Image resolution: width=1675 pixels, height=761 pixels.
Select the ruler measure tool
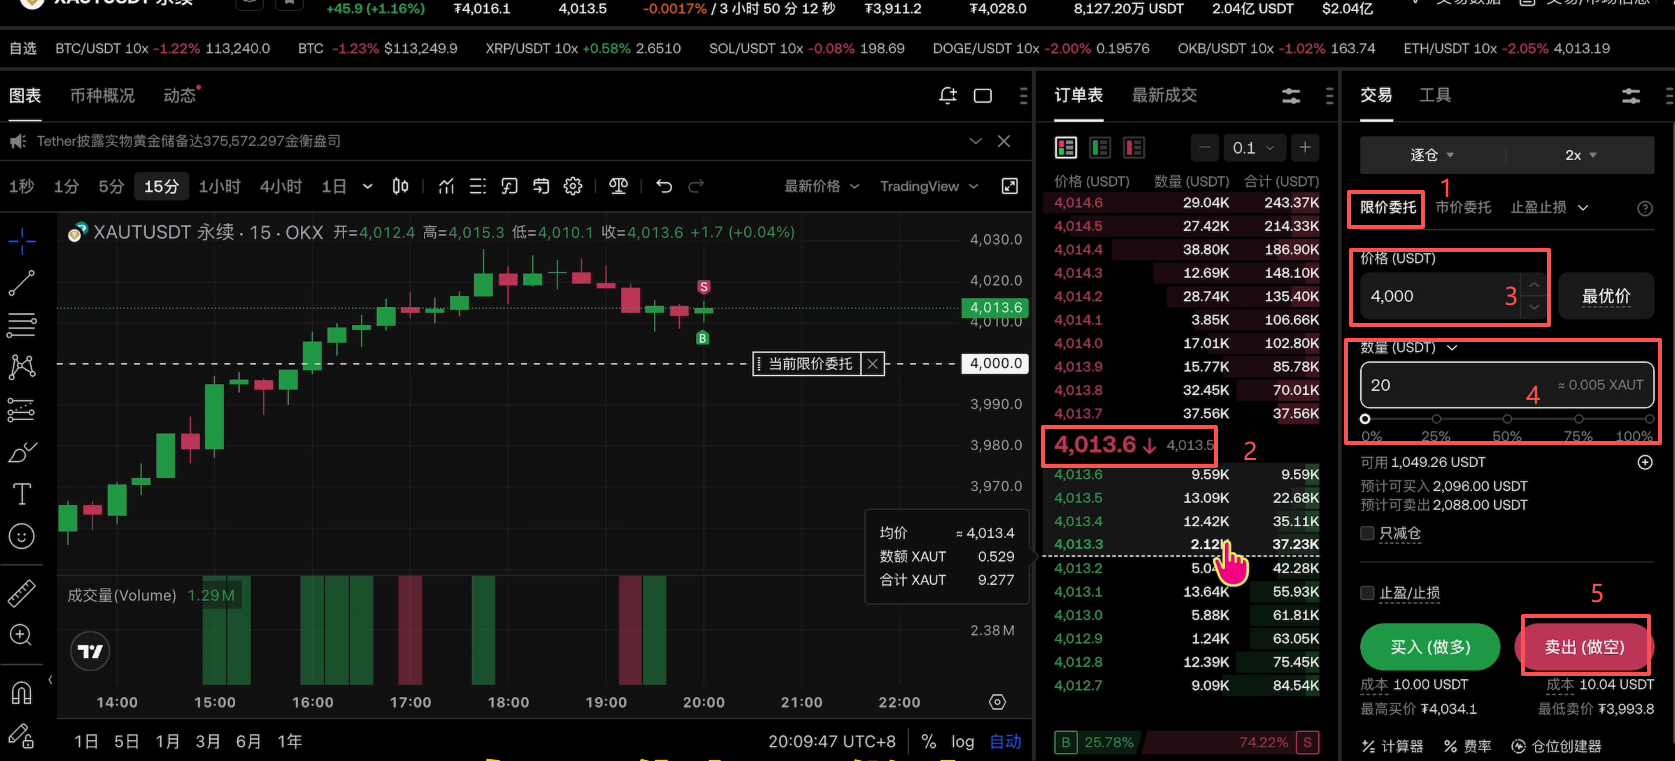[x=22, y=593]
